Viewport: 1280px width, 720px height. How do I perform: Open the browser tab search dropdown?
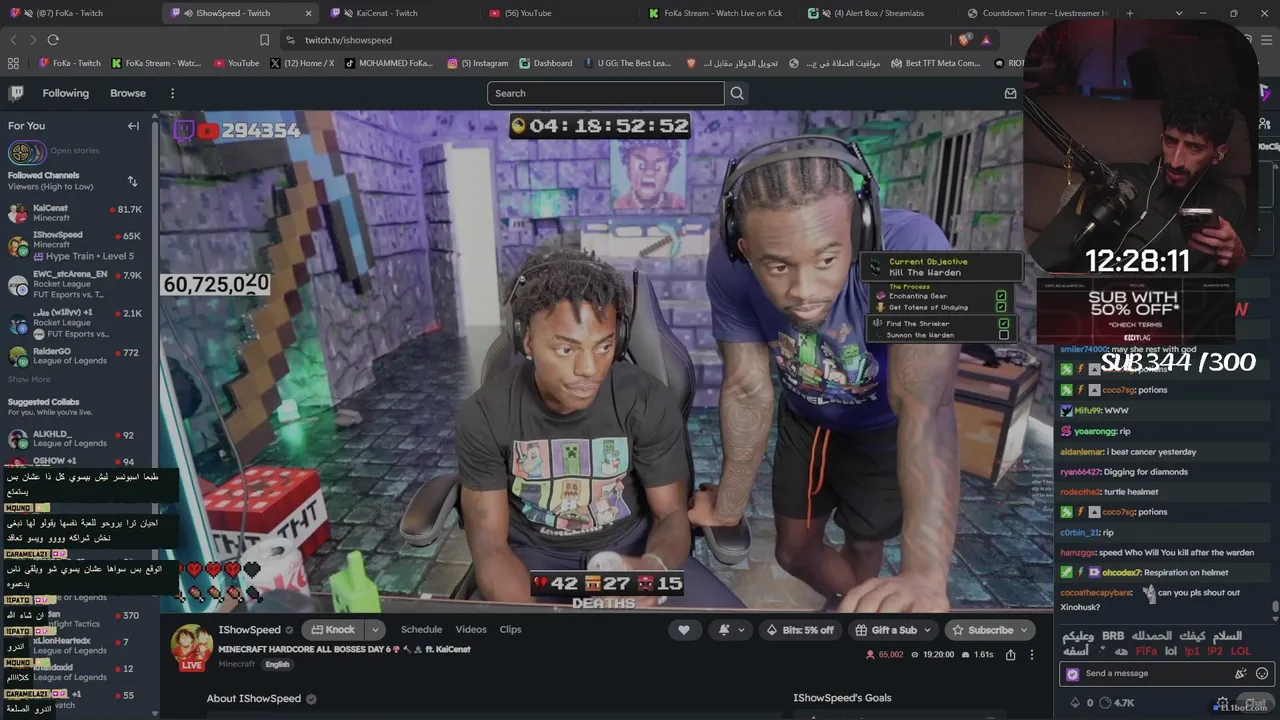click(1180, 13)
